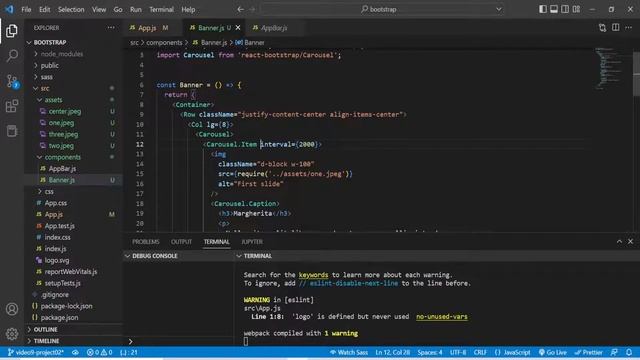The image size is (640, 360).
Task: Toggle the bottom panel layout icon
Action: 554,9
